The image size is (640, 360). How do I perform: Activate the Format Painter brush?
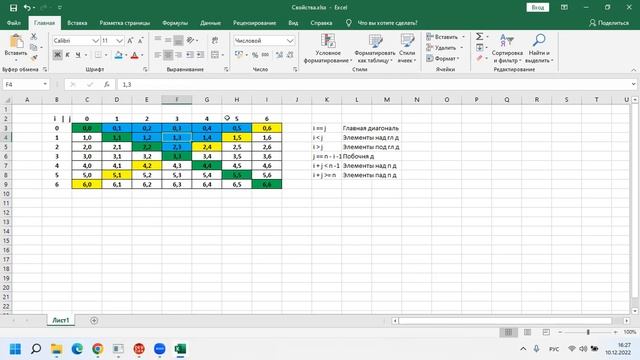[x=34, y=58]
